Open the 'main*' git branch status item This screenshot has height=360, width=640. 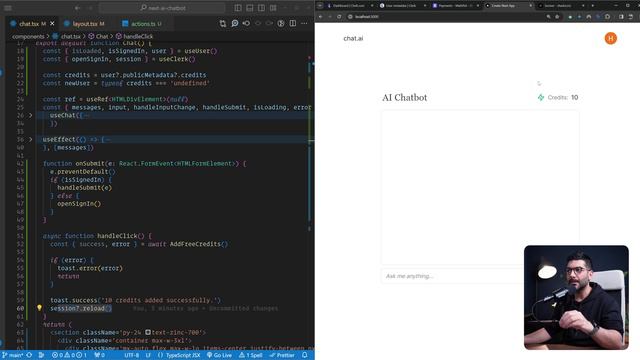pyautogui.click(x=12, y=355)
